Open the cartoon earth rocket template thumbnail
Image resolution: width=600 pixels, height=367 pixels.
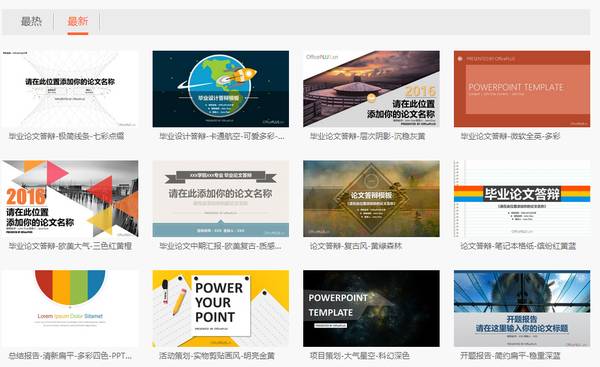click(220, 89)
